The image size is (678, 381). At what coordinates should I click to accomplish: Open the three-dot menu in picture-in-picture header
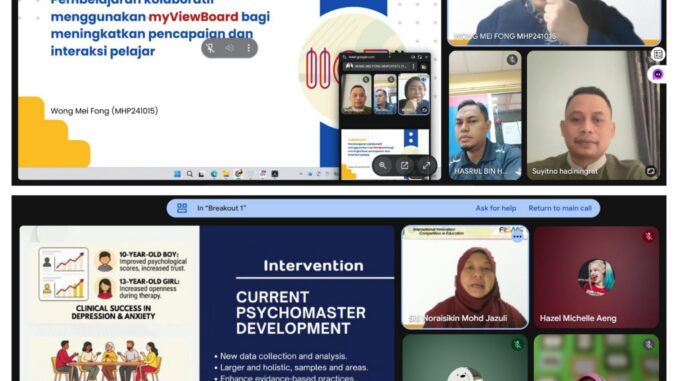pyautogui.click(x=414, y=67)
